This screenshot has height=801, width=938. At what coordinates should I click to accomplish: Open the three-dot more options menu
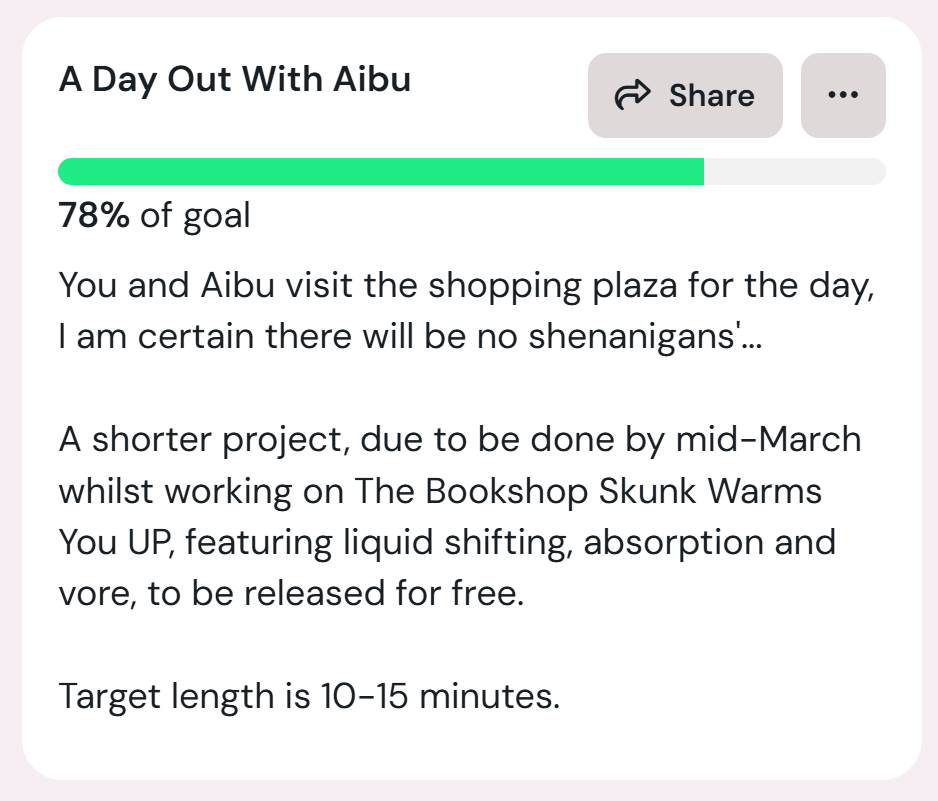[843, 96]
